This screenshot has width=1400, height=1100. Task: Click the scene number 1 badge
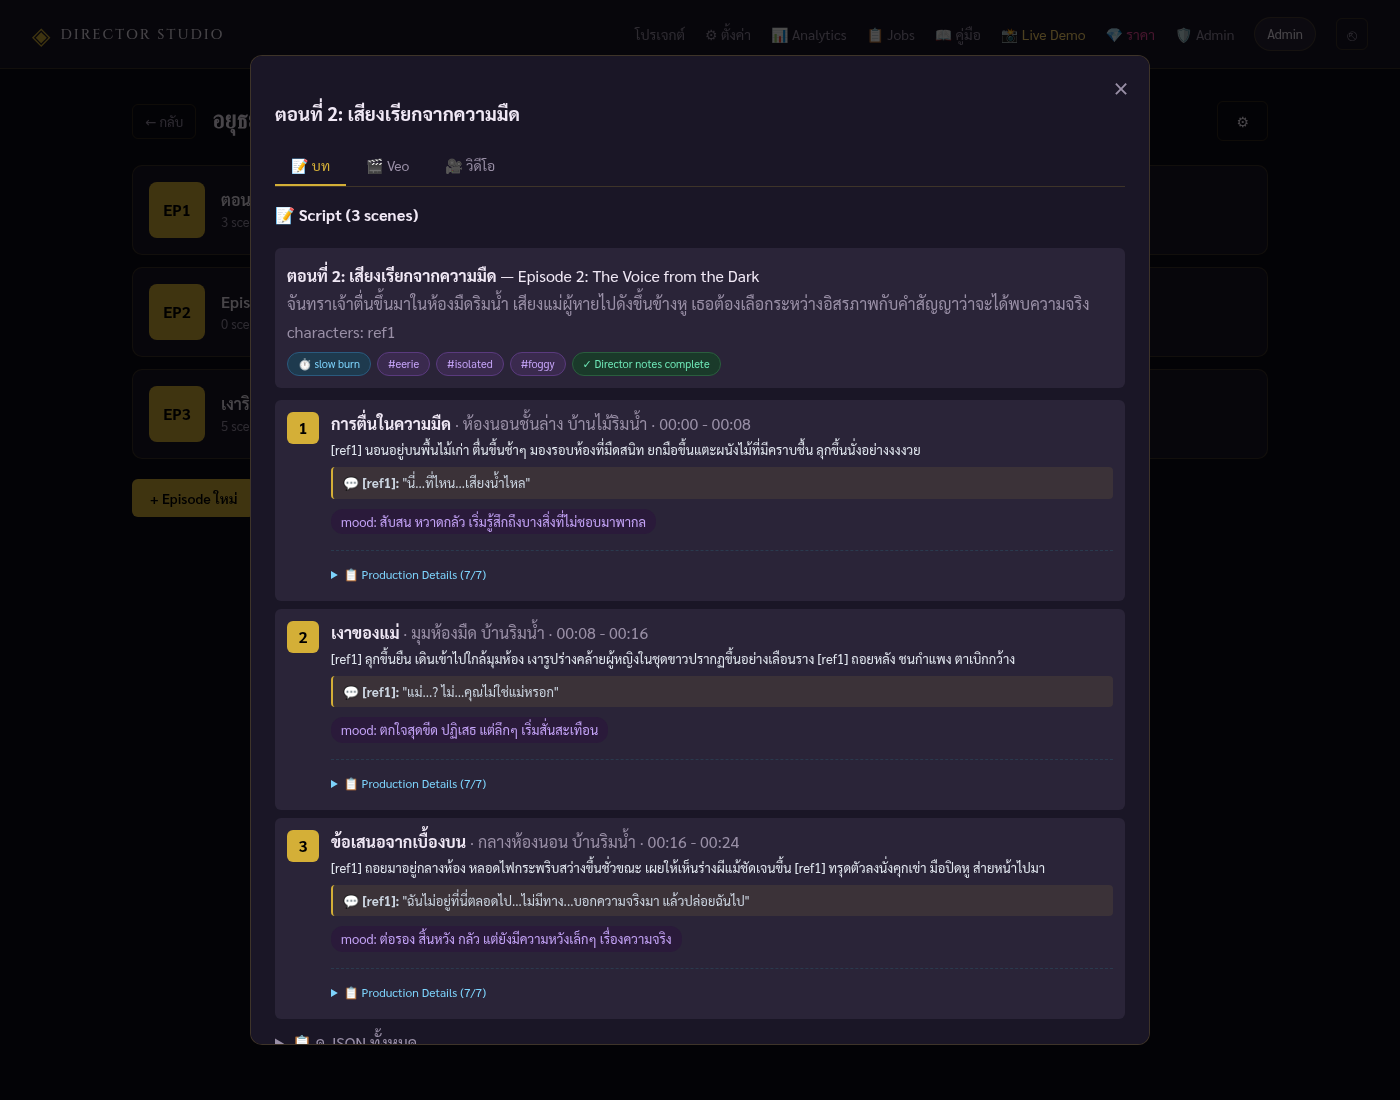coord(303,428)
